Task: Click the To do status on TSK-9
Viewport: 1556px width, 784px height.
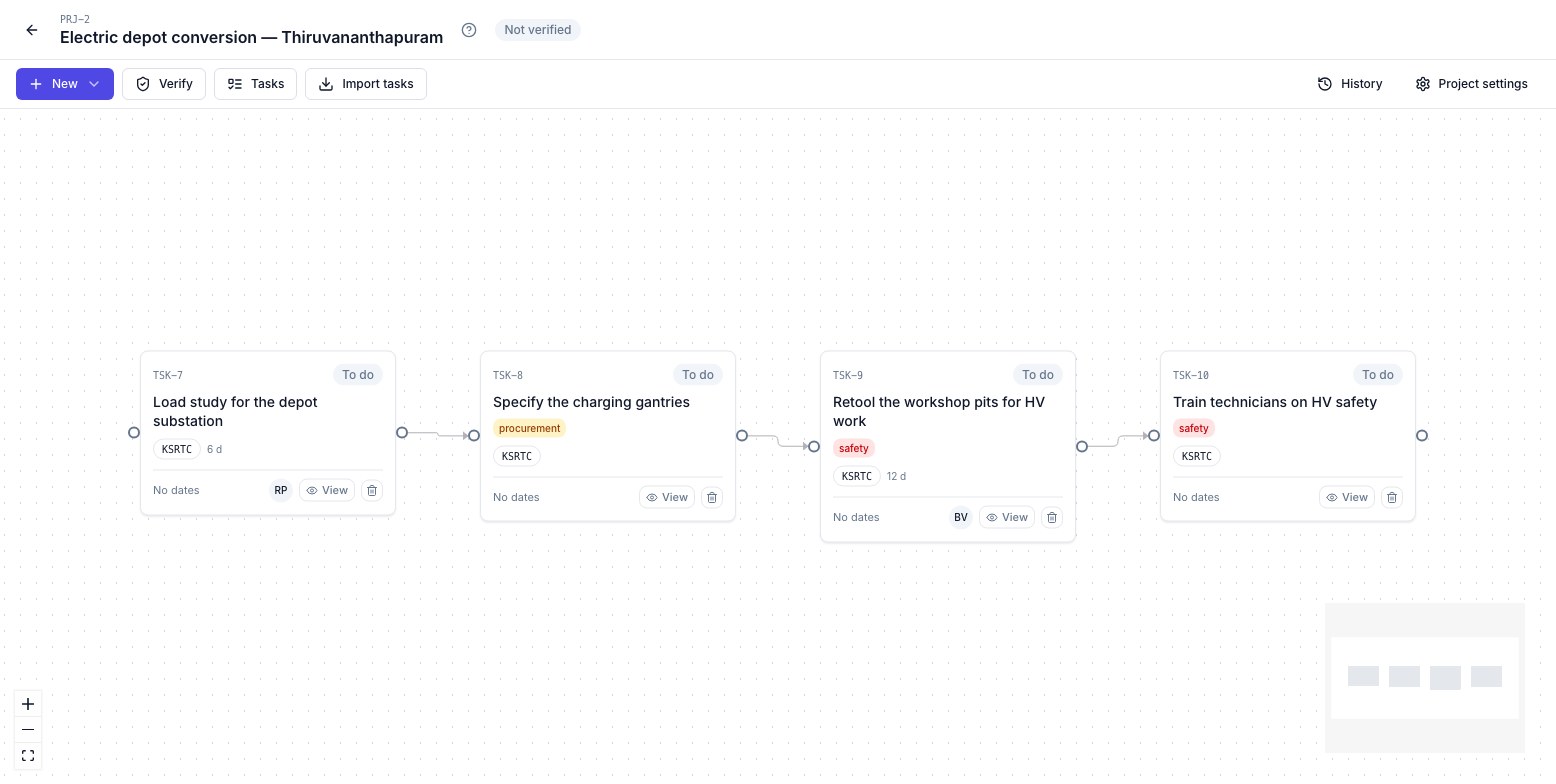Action: [1038, 375]
